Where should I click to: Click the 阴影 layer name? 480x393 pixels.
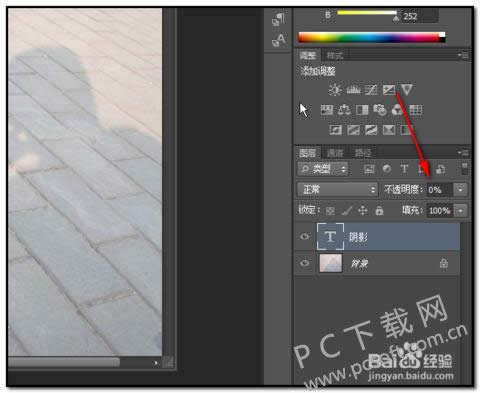[x=358, y=237]
